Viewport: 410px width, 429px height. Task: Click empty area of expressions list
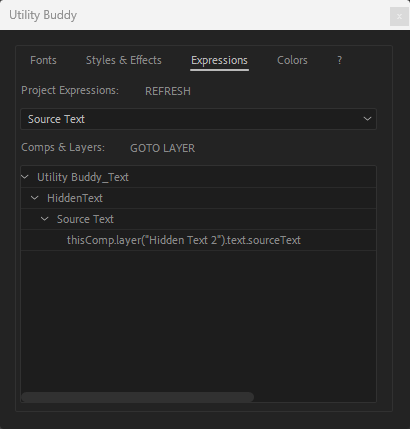199,320
